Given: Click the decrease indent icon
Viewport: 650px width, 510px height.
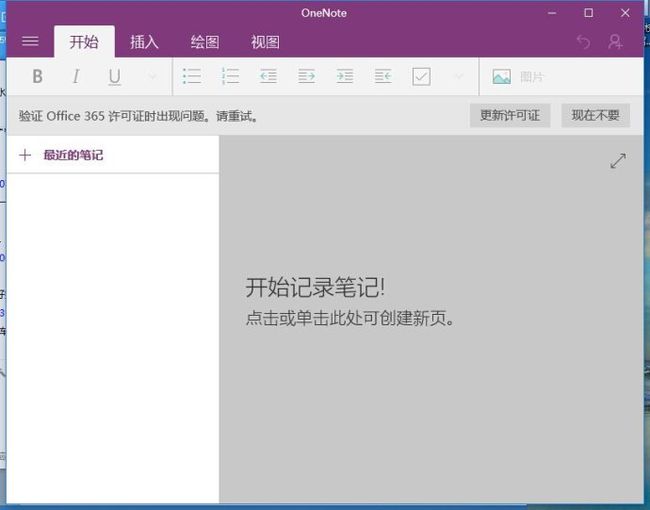Looking at the screenshot, I should coord(268,76).
